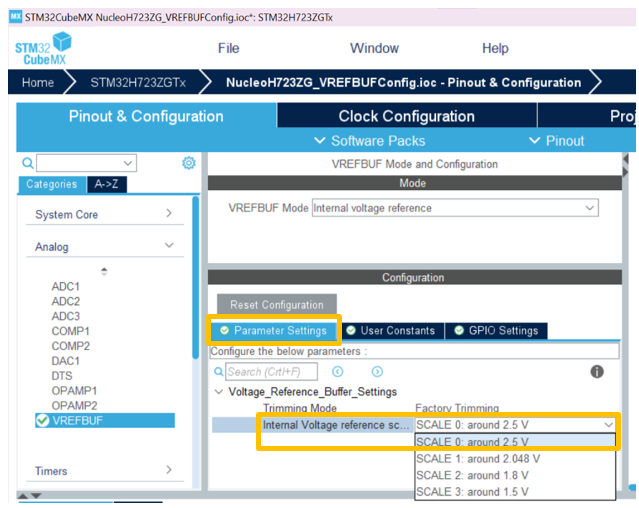Open the User Constants tab
Viewport: 639px width, 508px height.
tap(392, 330)
